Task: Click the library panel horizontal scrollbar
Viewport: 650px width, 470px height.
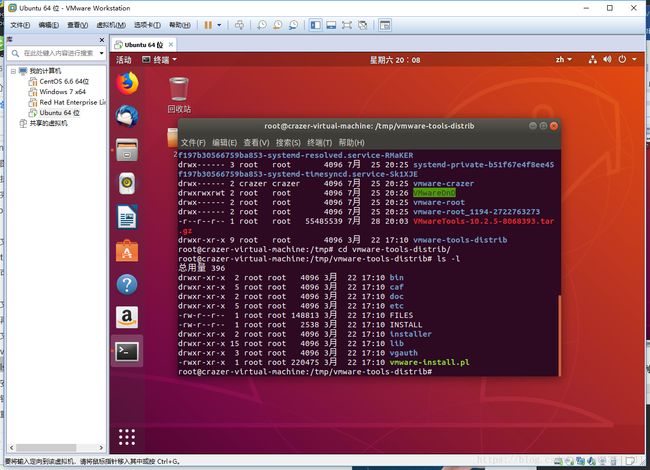Action: (x=46, y=448)
